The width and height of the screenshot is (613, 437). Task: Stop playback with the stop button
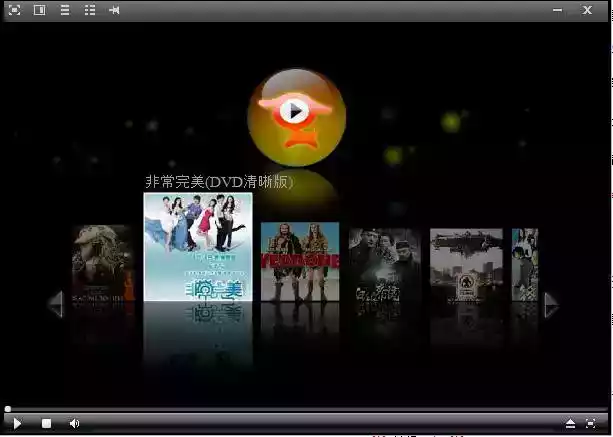46,424
